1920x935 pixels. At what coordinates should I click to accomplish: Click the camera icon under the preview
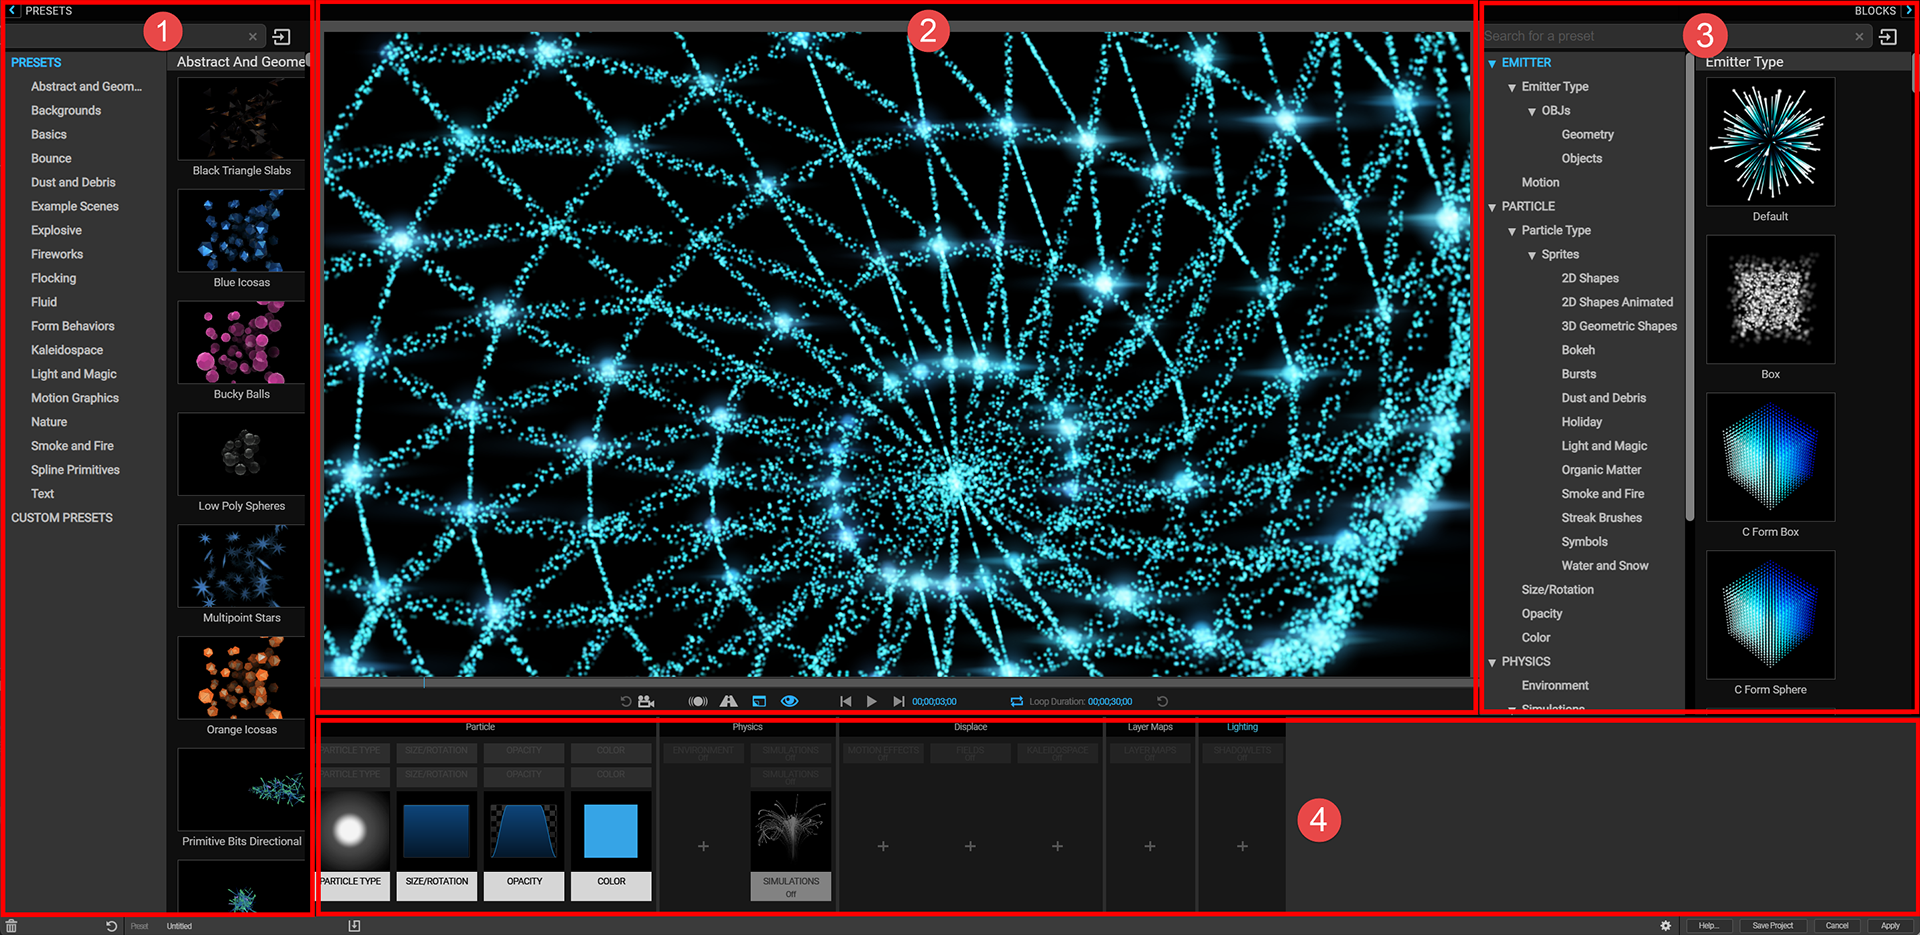pyautogui.click(x=646, y=702)
